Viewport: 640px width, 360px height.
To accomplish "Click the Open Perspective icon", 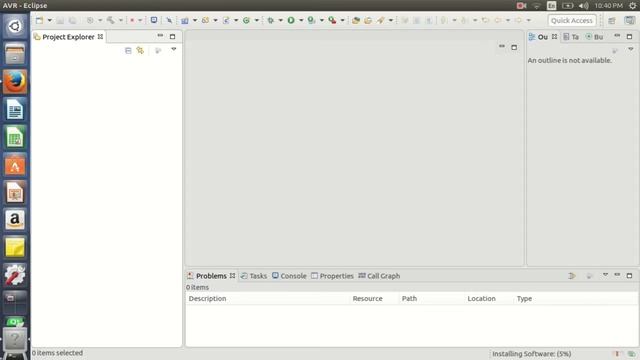I will click(611, 20).
